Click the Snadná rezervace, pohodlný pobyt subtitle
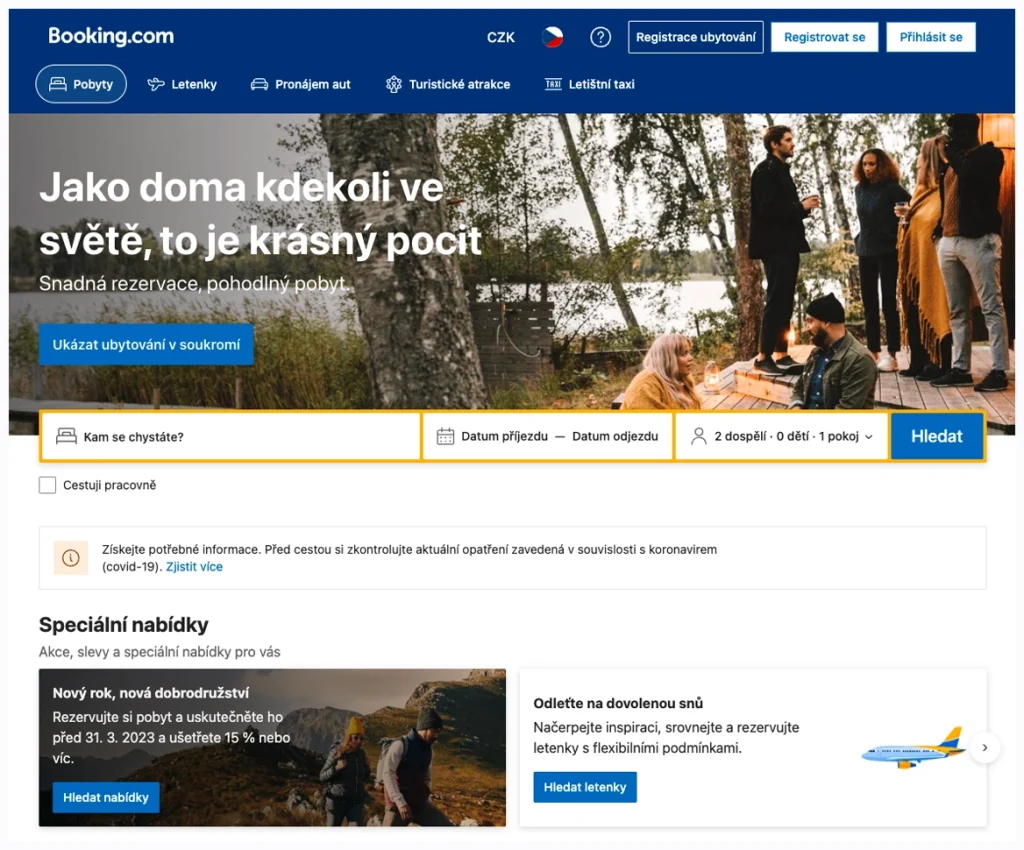 click(x=194, y=283)
